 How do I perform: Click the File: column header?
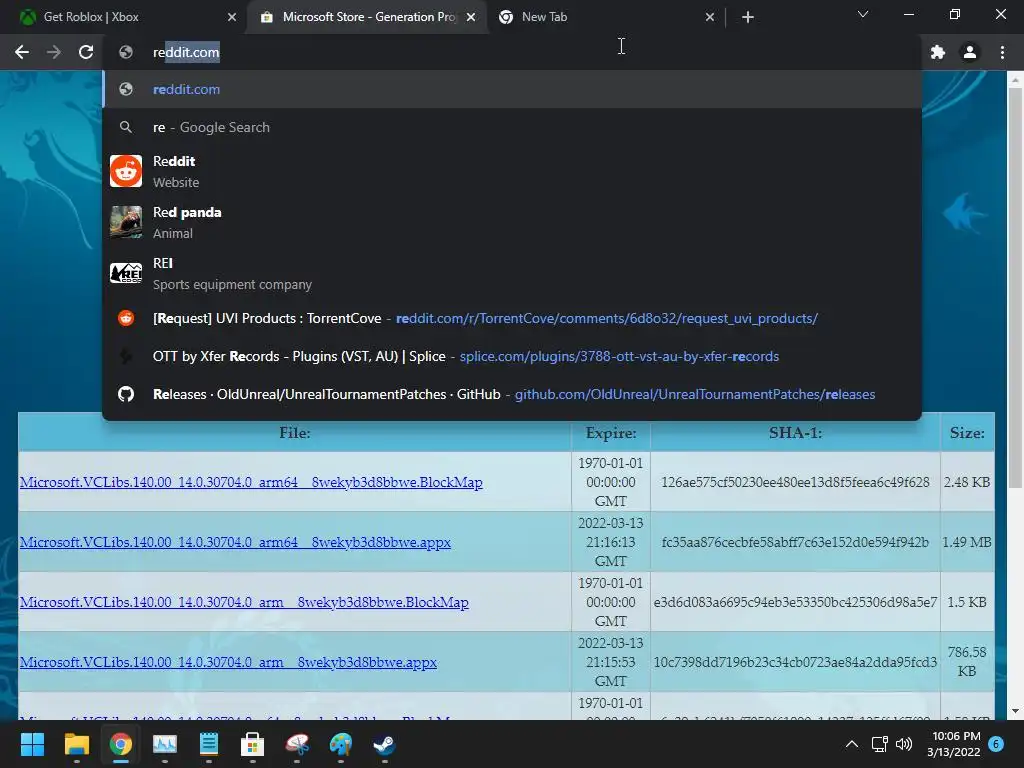pyautogui.click(x=295, y=432)
